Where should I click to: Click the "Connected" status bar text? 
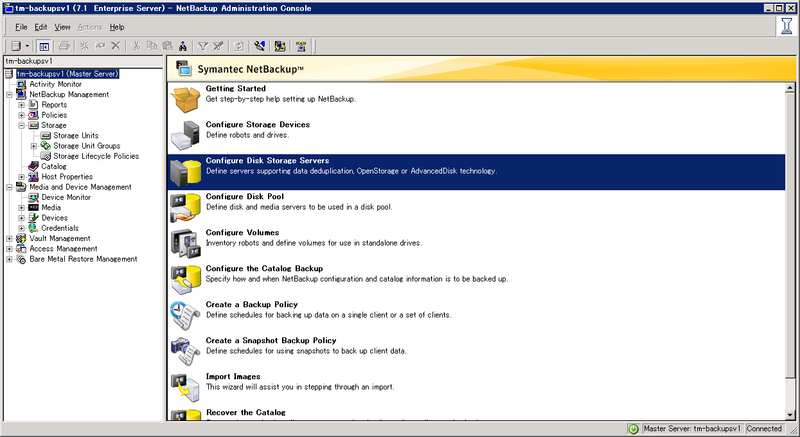[x=764, y=429]
